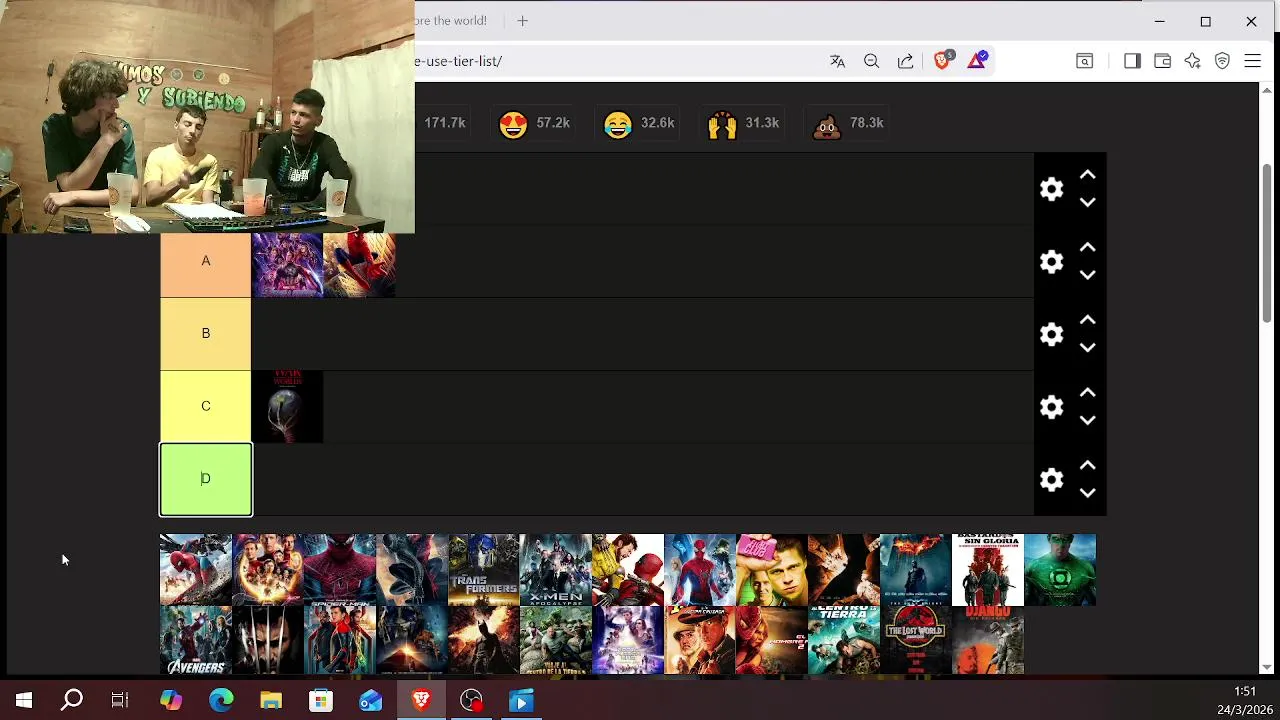Screen dimensions: 1280x720
Task: Pick the Fight Club poster
Action: [x=772, y=570]
